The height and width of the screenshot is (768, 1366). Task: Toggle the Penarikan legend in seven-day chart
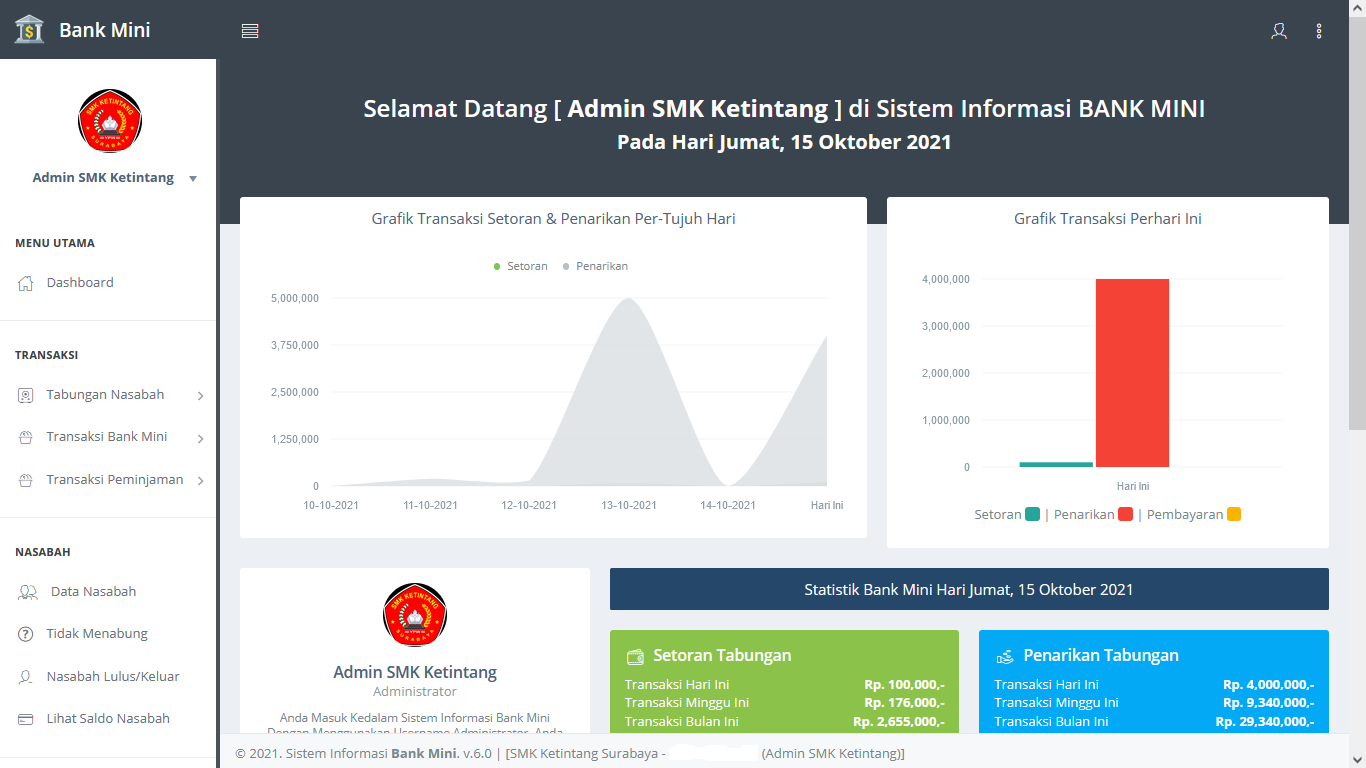pyautogui.click(x=595, y=266)
